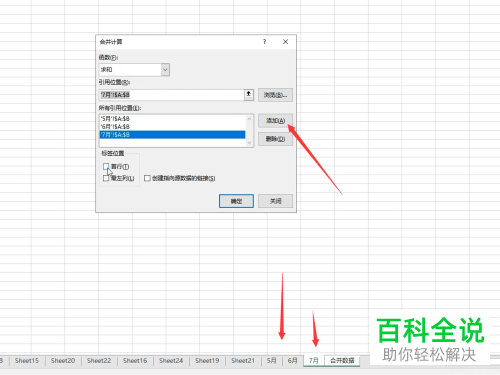Select the active 7月 sheet tab
Viewport: 500px width, 375px height.
point(314,361)
